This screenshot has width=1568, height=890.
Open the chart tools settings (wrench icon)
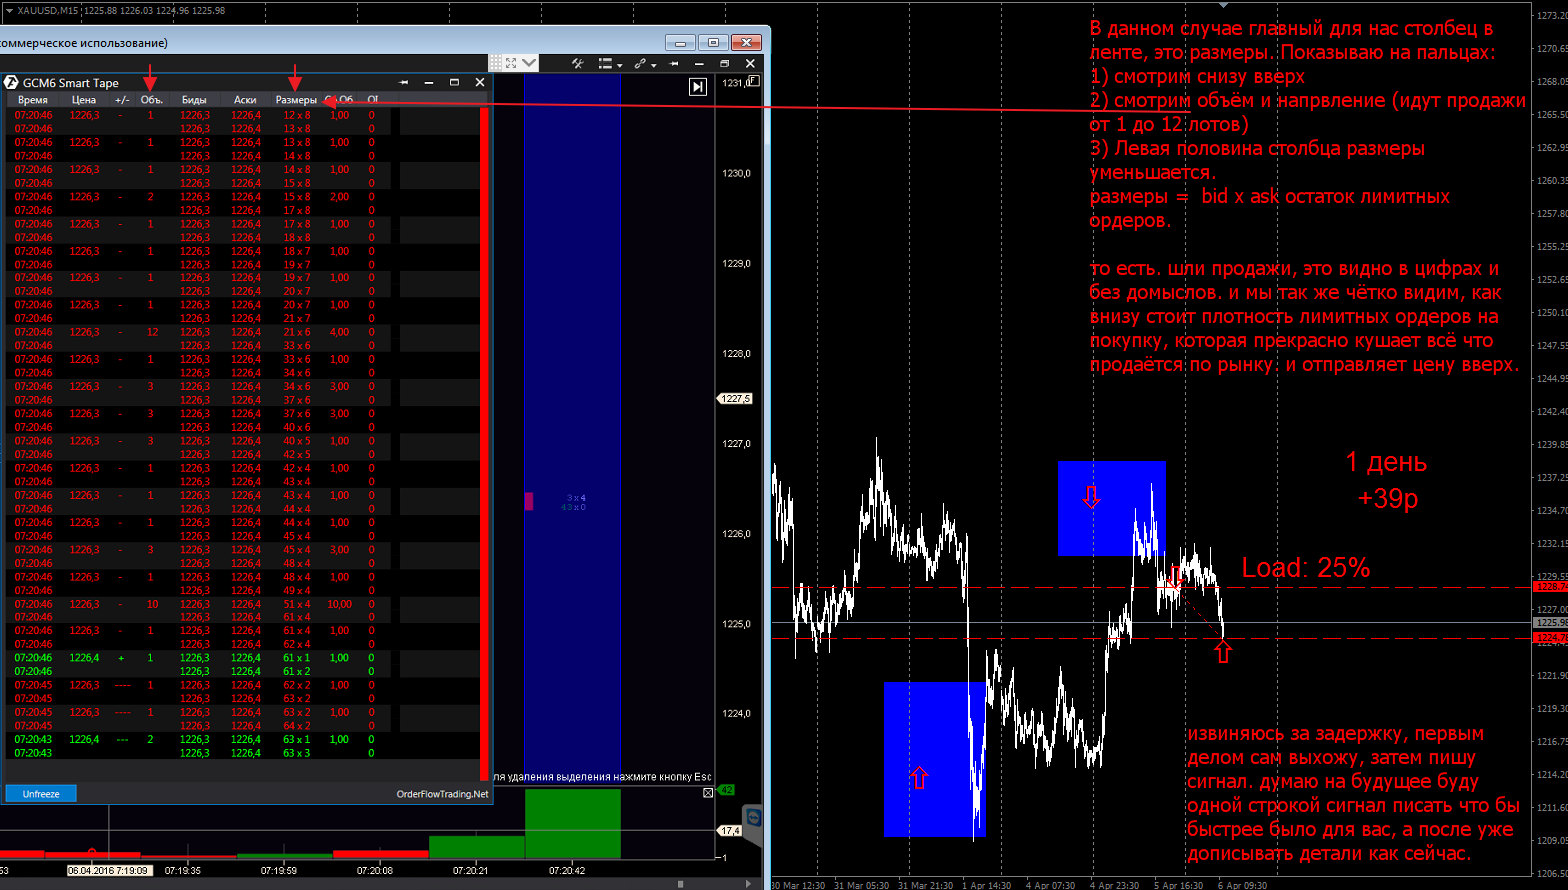pos(577,63)
